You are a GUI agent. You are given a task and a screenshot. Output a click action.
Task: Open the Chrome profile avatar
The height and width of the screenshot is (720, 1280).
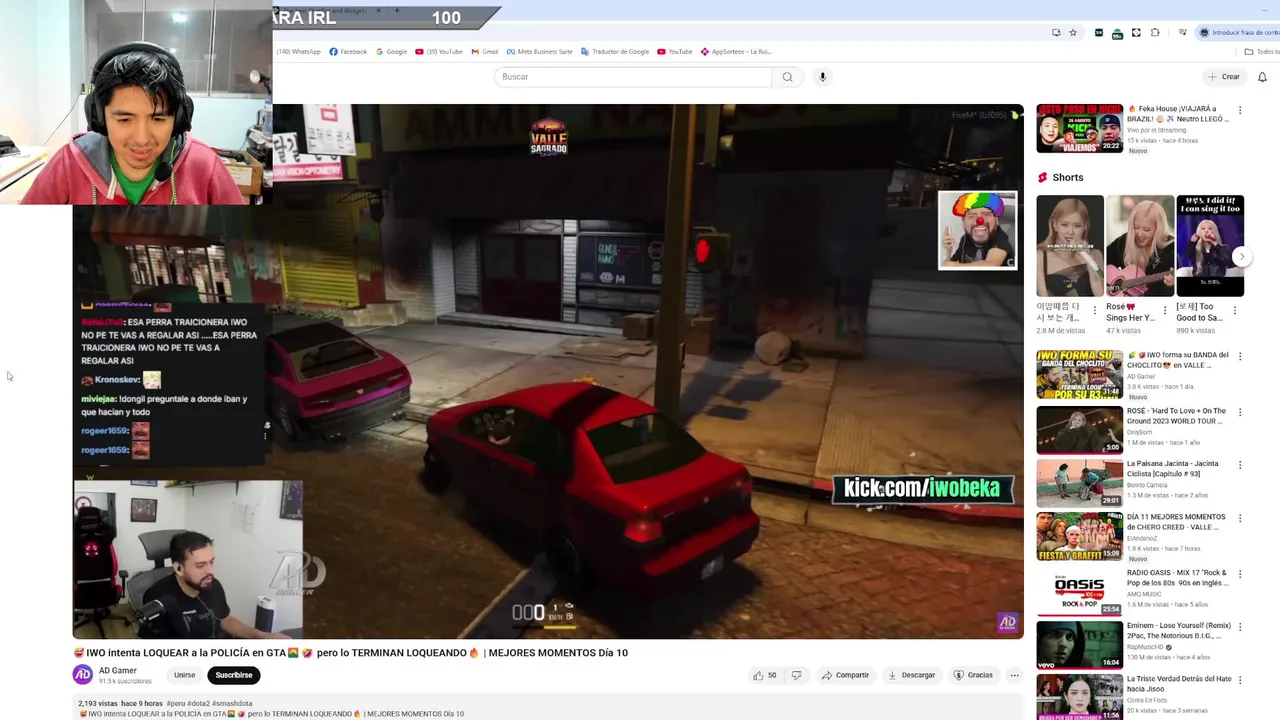point(1204,33)
